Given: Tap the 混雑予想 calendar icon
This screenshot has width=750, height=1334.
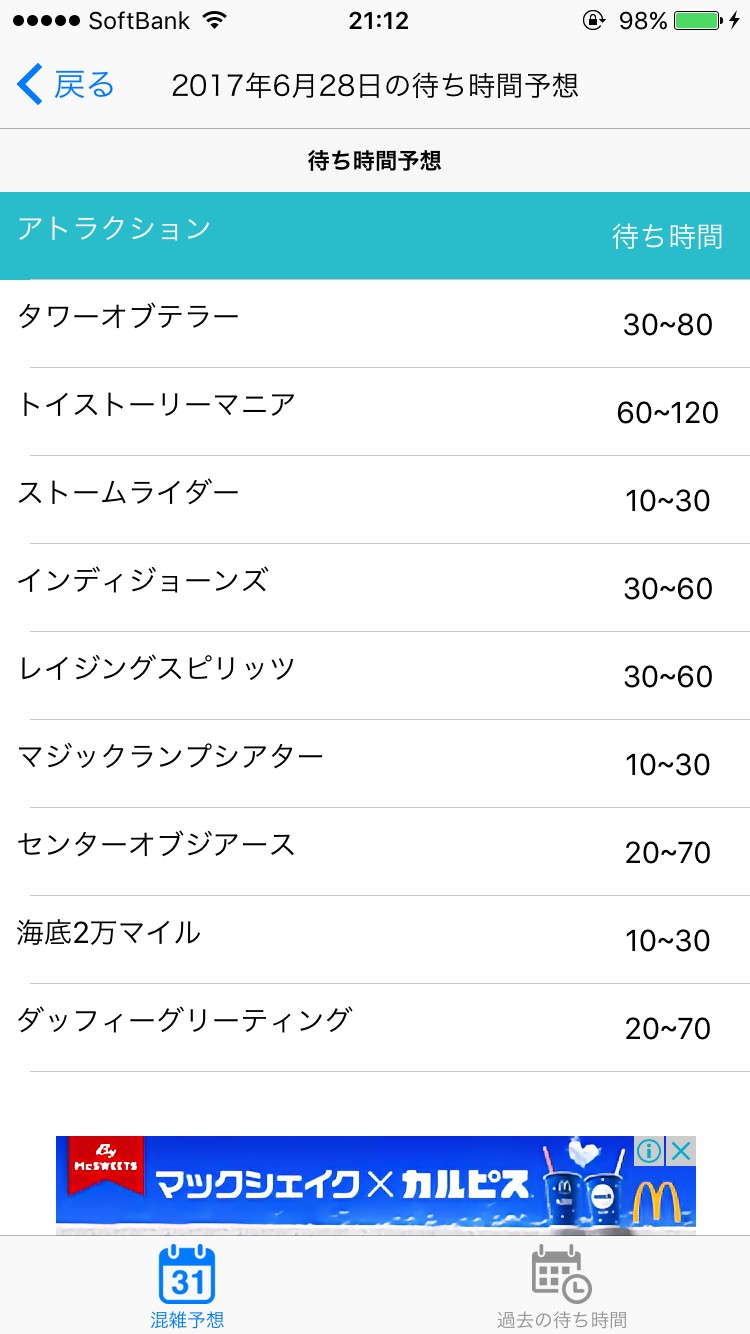Looking at the screenshot, I should pos(187,1274).
